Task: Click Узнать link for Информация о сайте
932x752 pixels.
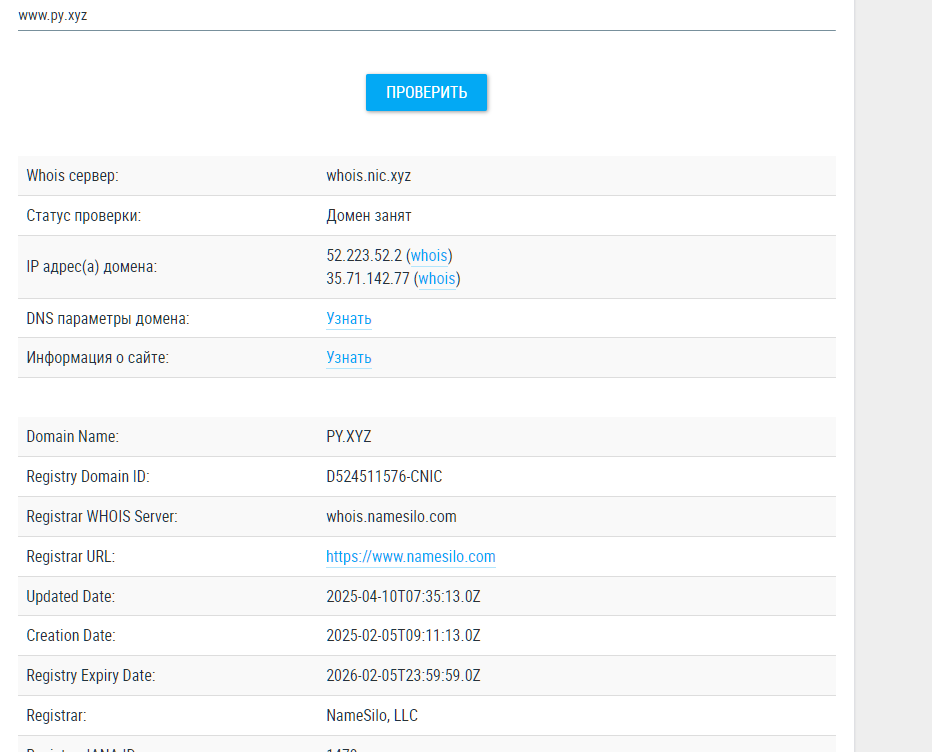Action: (x=349, y=358)
